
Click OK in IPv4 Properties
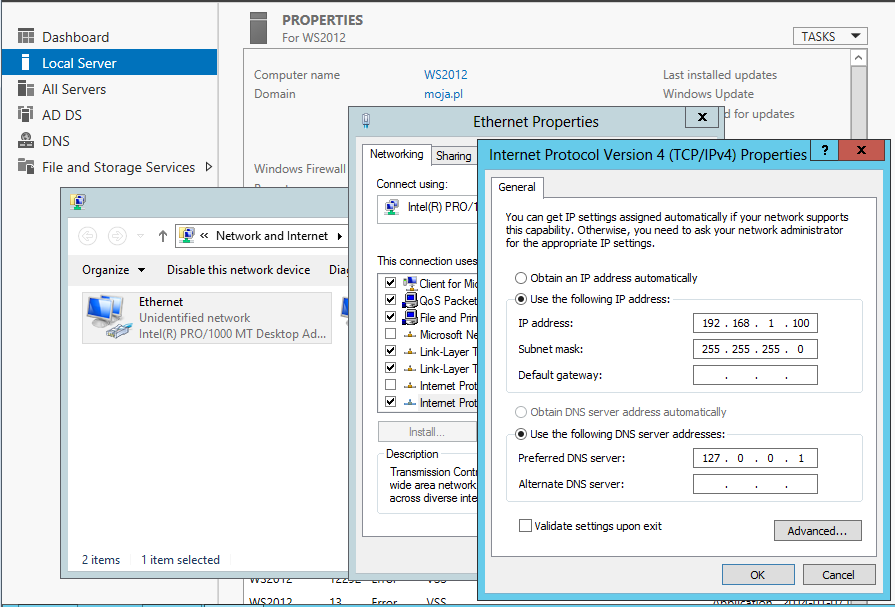pos(757,574)
